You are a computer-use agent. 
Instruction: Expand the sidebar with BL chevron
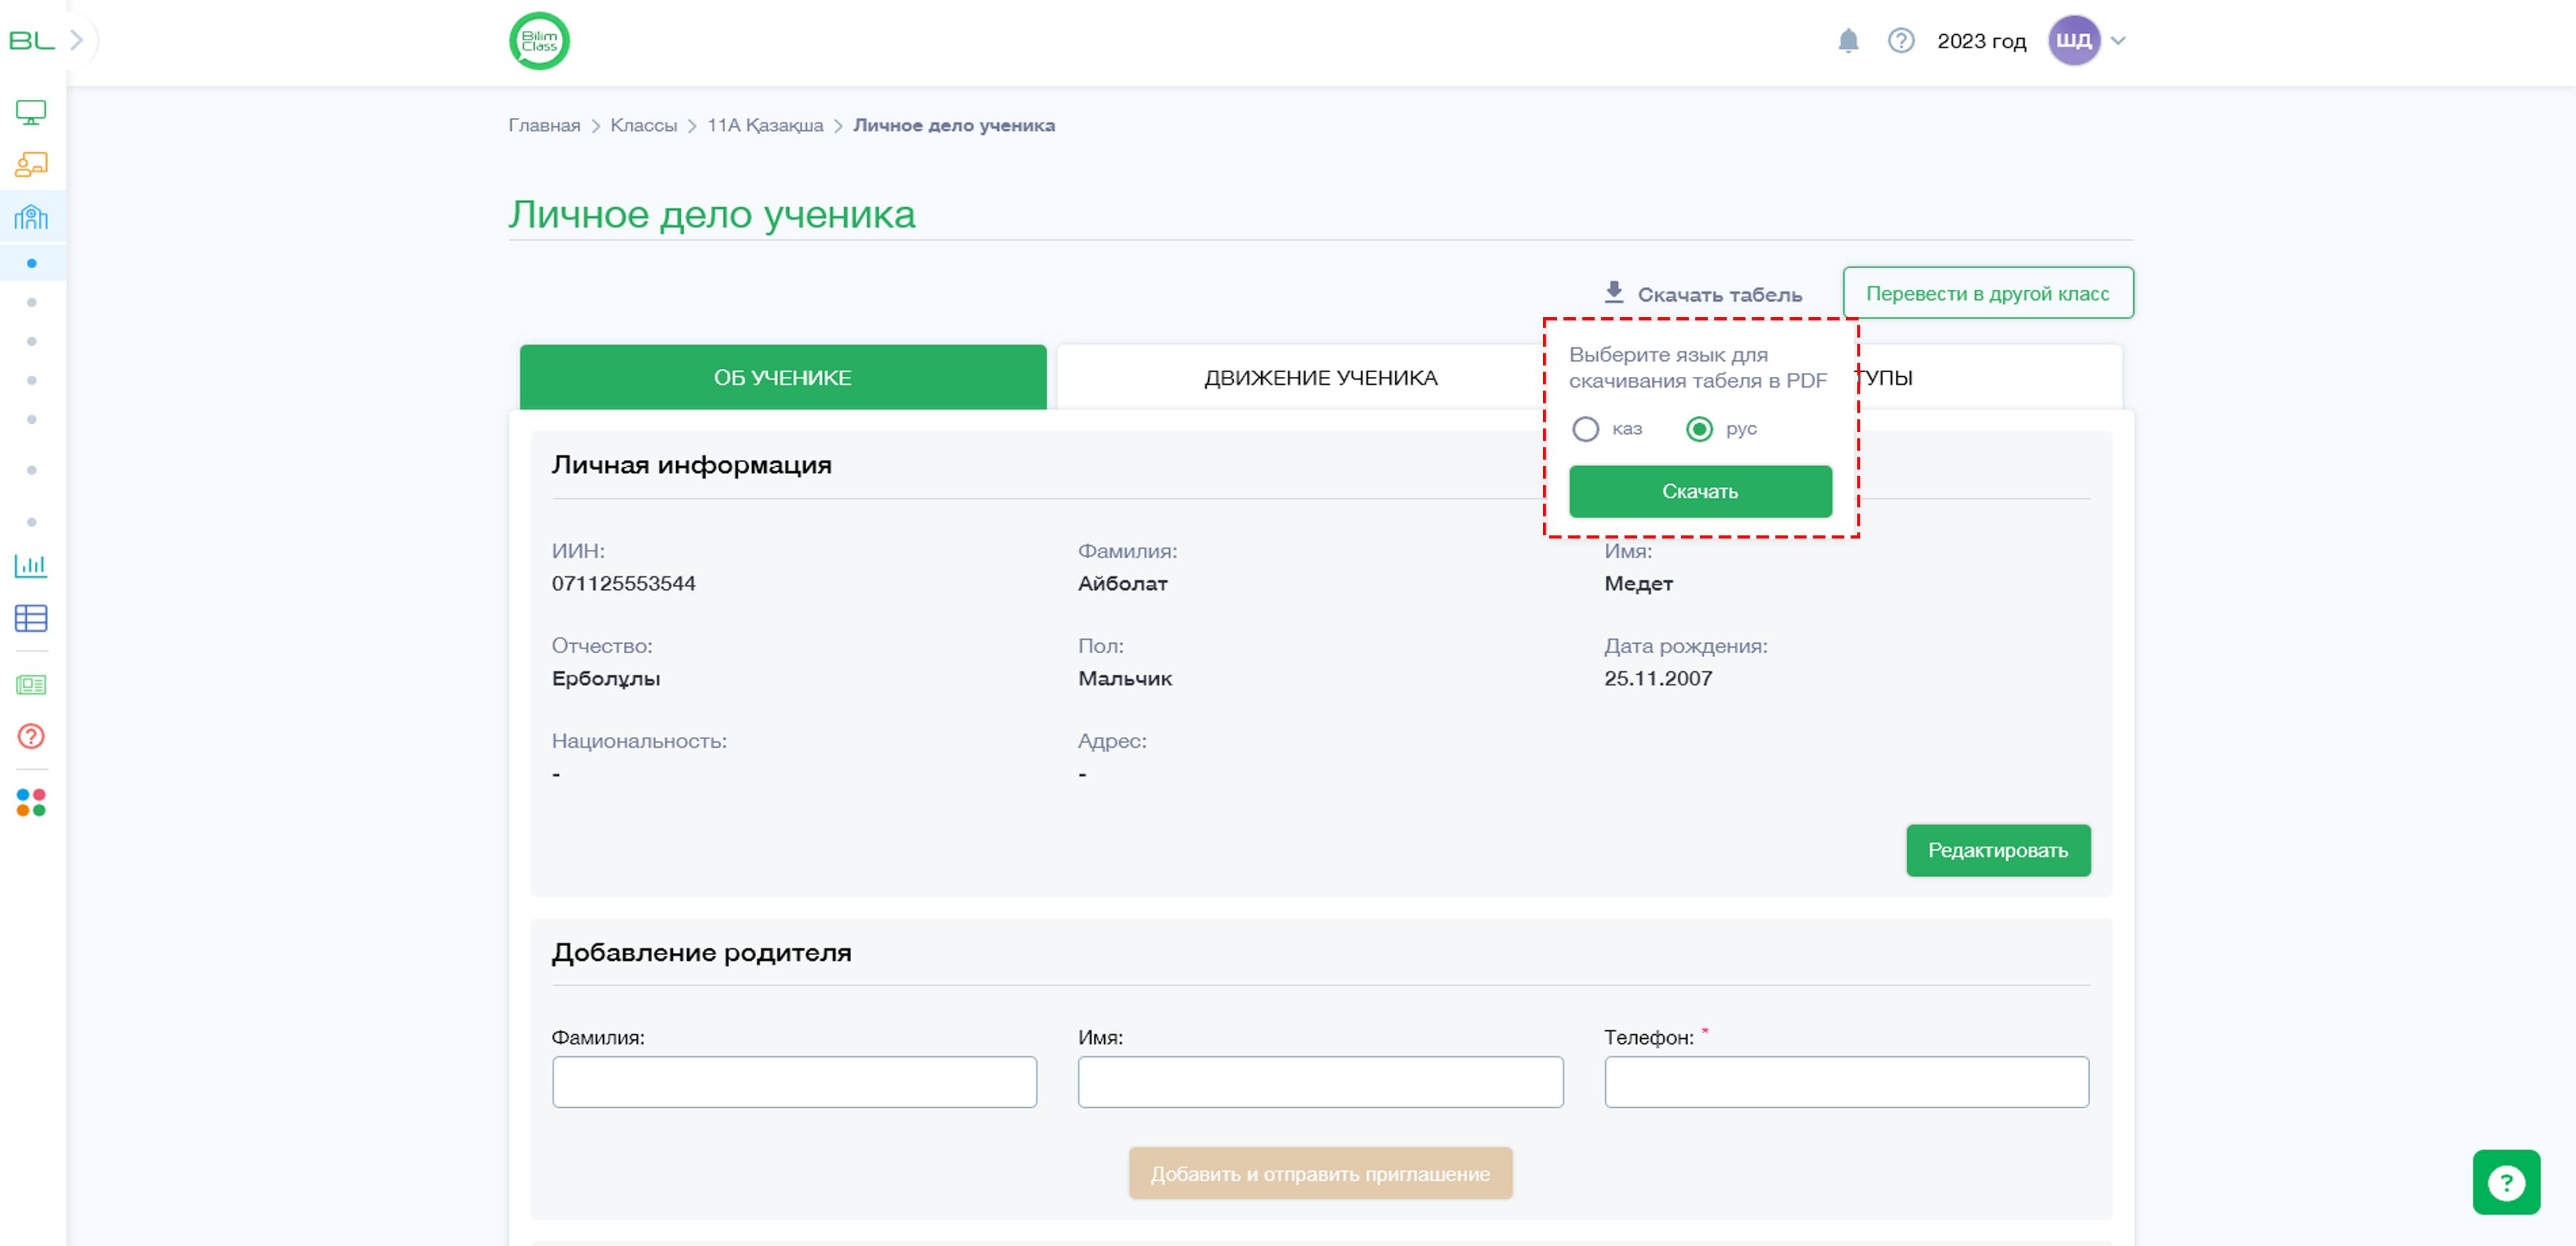click(77, 40)
